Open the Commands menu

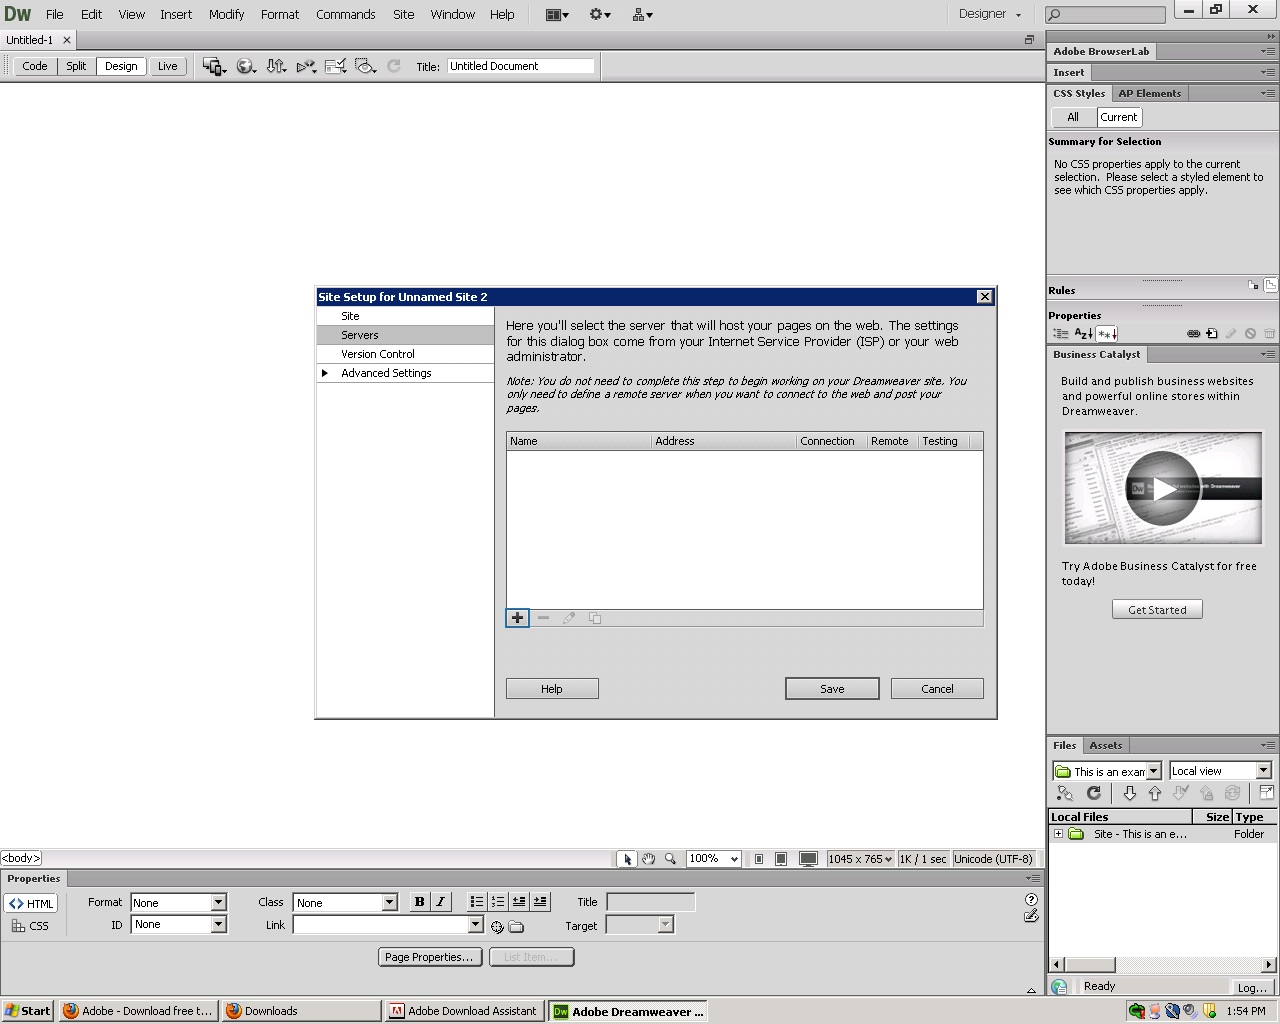(345, 14)
